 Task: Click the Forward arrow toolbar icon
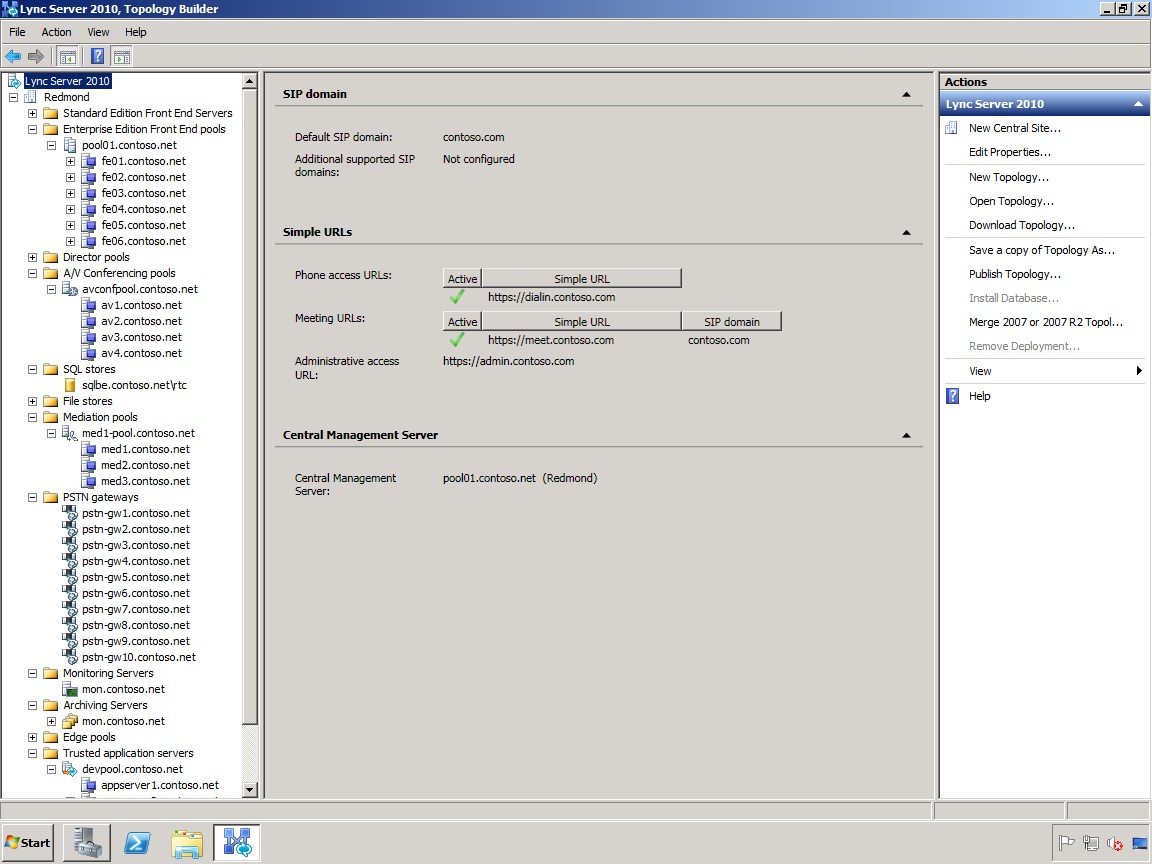click(x=36, y=57)
